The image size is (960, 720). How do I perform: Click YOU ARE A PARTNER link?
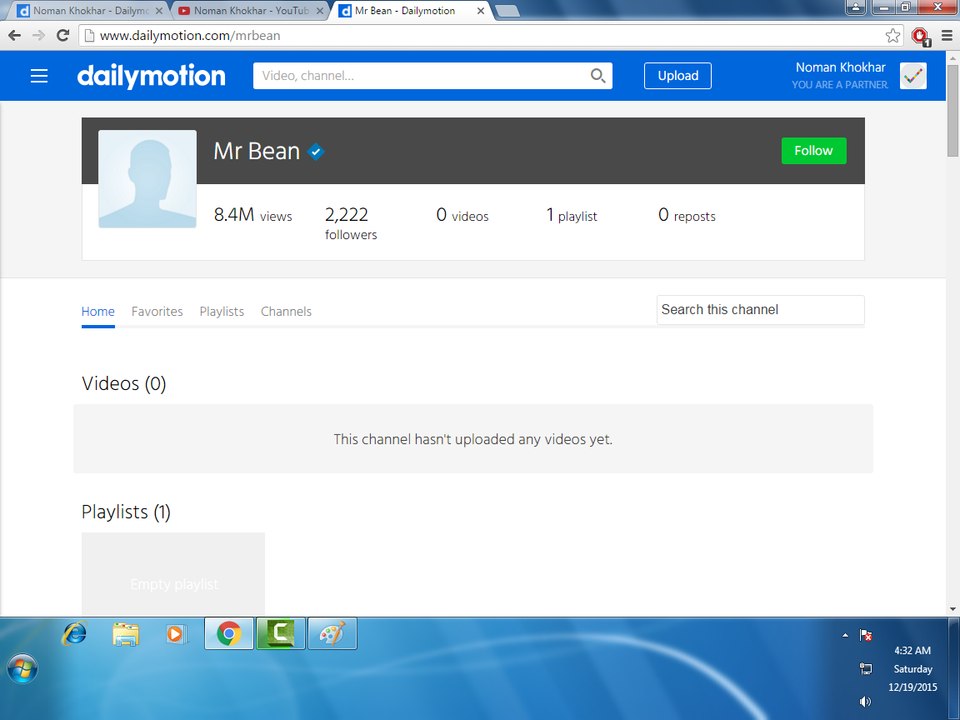tap(839, 84)
